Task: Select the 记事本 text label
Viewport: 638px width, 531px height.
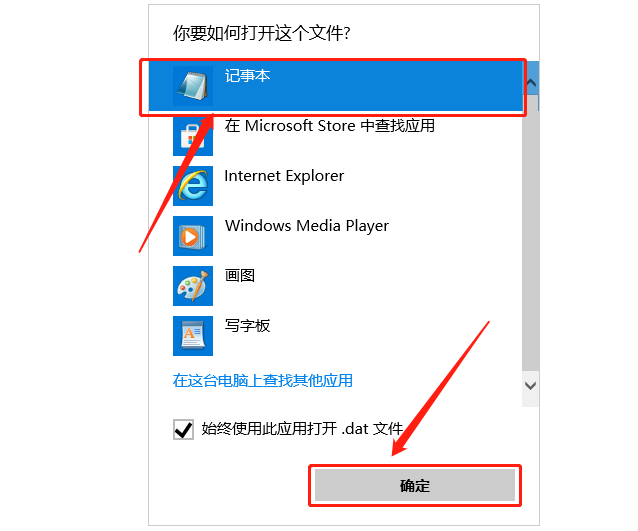Action: point(247,76)
